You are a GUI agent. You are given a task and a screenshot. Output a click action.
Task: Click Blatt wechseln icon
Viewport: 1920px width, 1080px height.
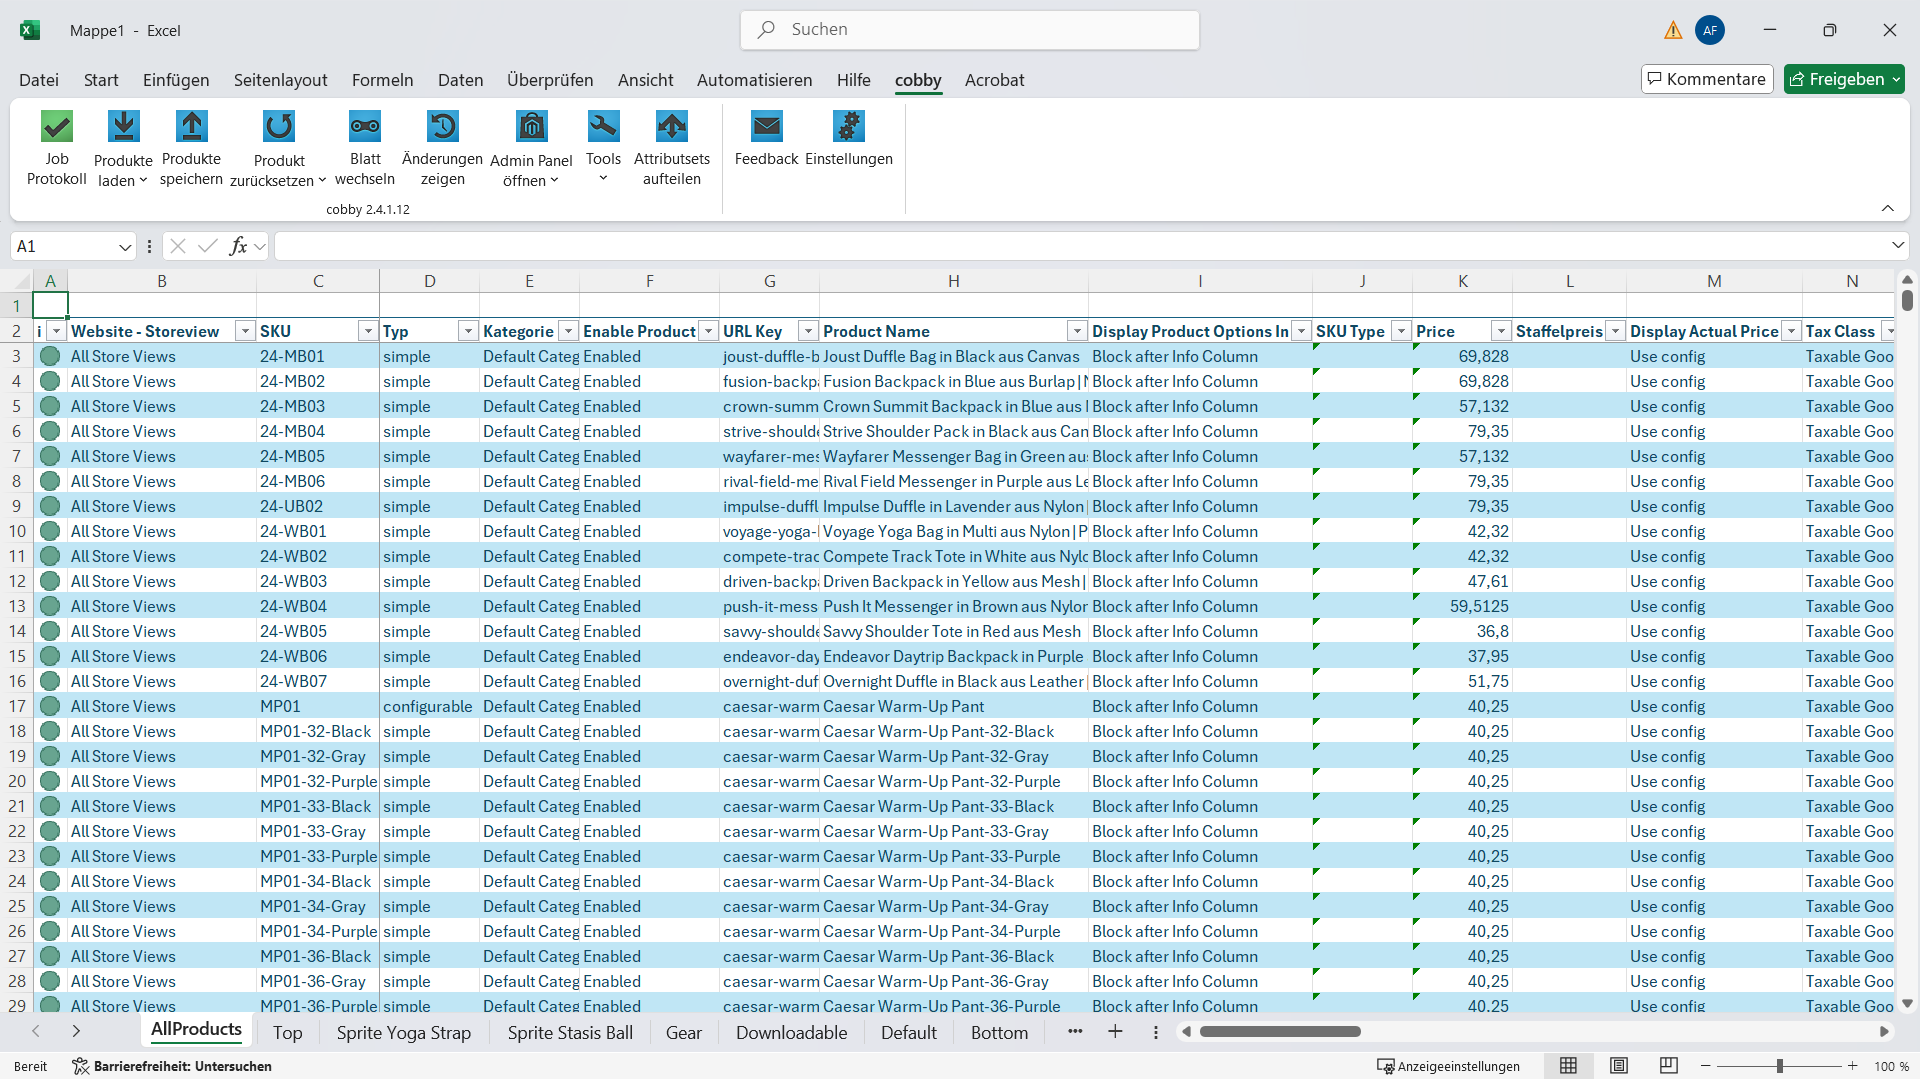pyautogui.click(x=365, y=127)
